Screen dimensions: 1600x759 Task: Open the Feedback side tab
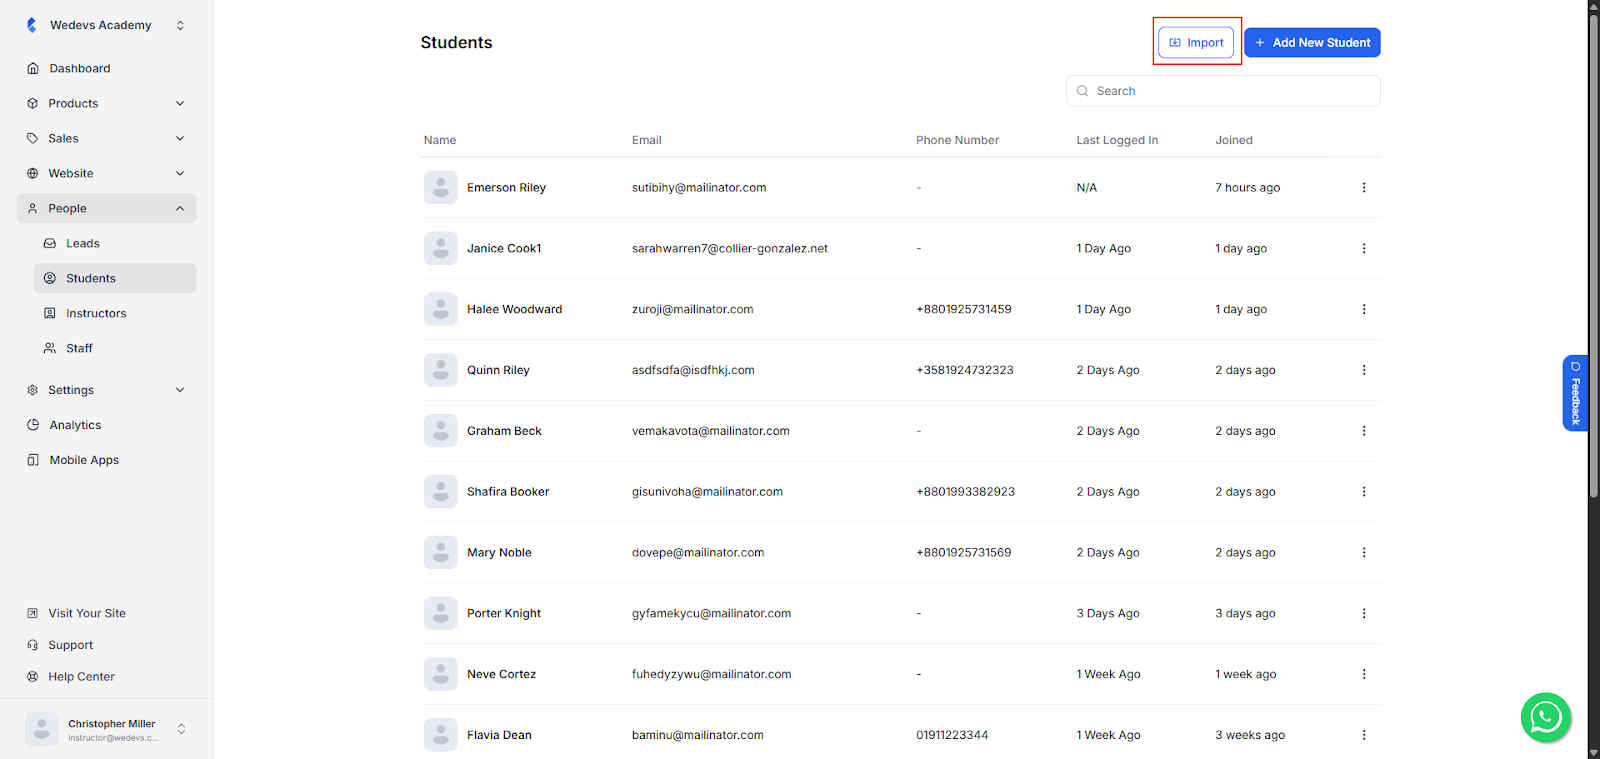(x=1575, y=393)
